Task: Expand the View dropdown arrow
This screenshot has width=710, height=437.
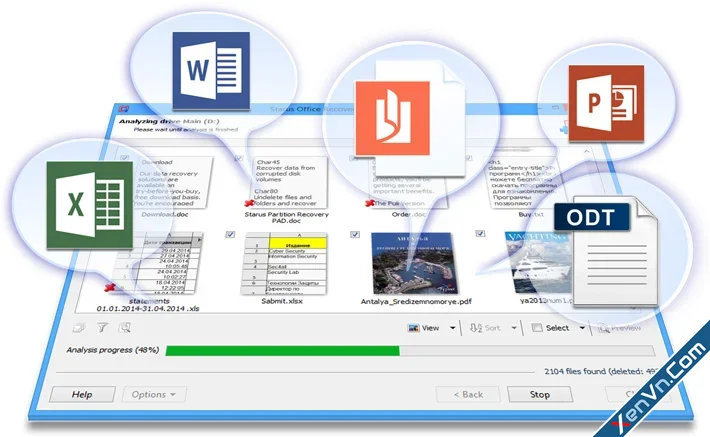Action: point(452,328)
